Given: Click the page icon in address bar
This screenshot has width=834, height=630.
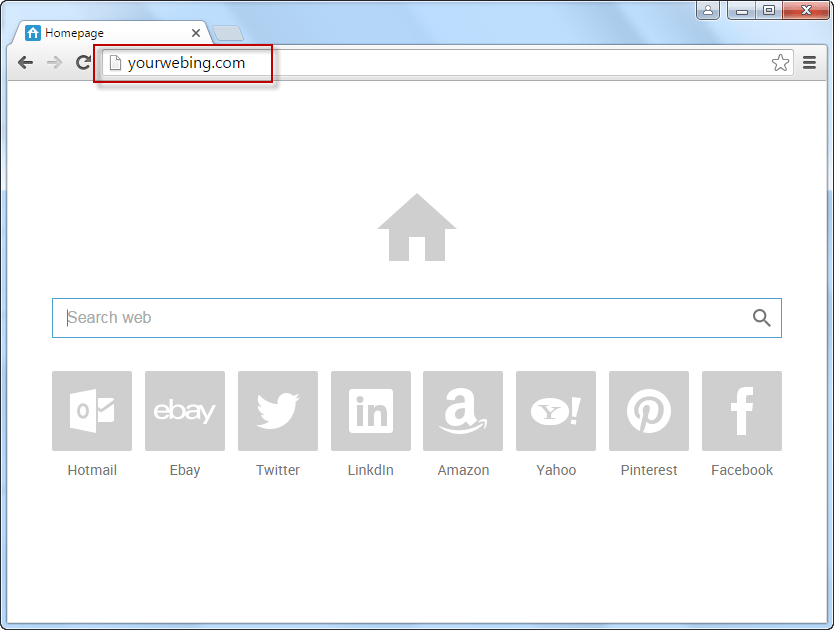Looking at the screenshot, I should [115, 63].
